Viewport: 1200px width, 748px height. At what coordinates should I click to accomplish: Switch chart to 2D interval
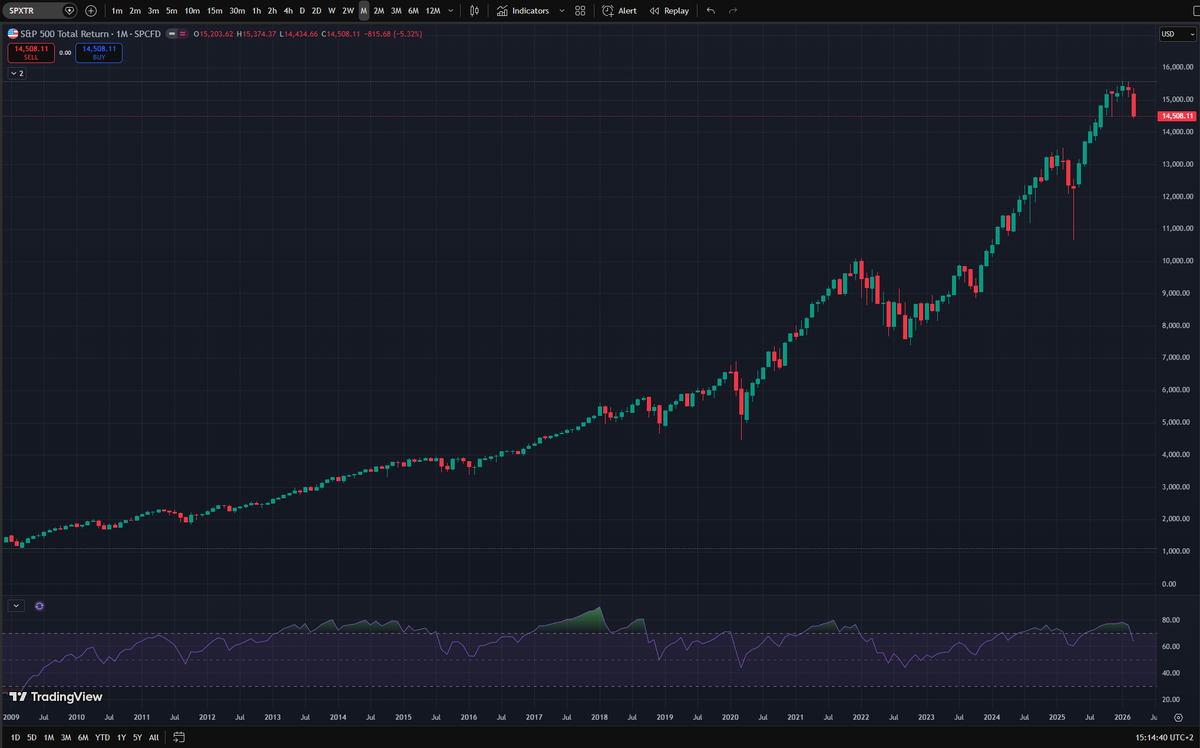click(316, 10)
